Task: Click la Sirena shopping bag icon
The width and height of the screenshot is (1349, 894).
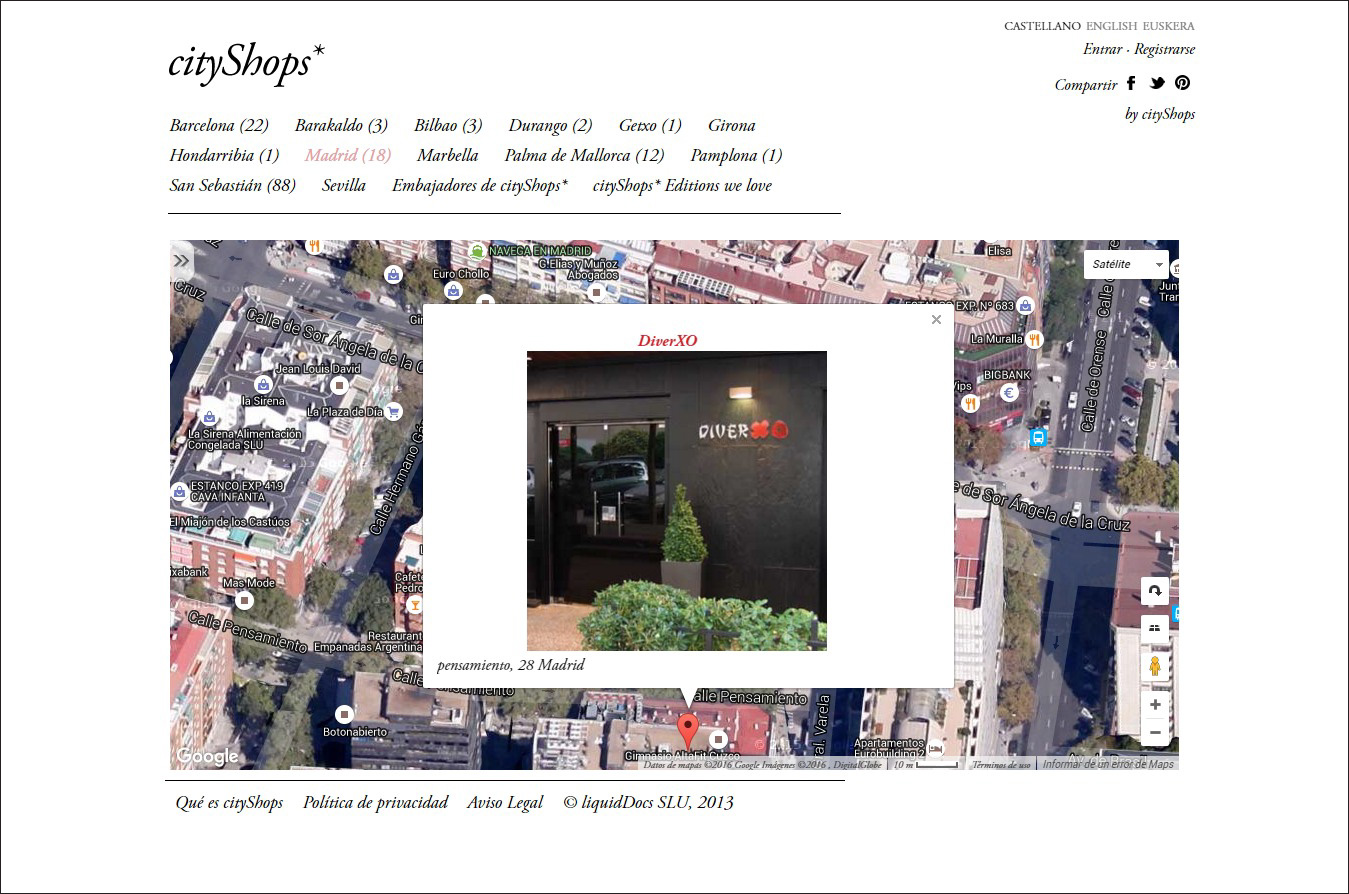Action: tap(263, 384)
